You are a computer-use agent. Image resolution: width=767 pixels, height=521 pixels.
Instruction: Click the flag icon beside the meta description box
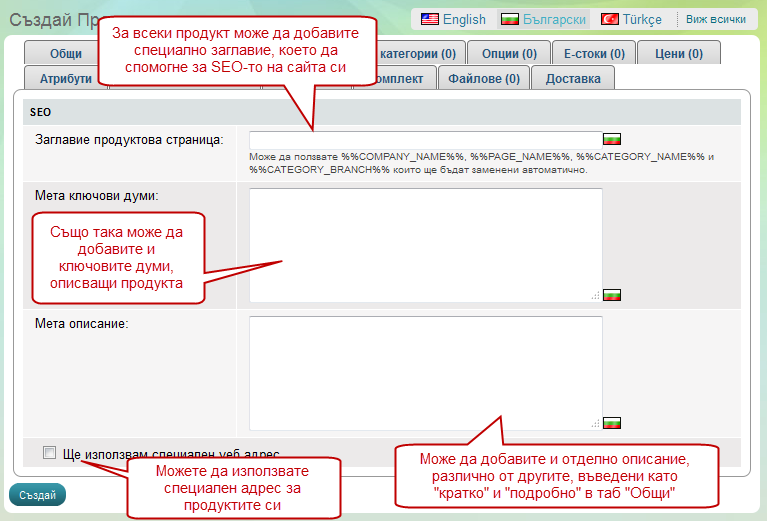613,423
